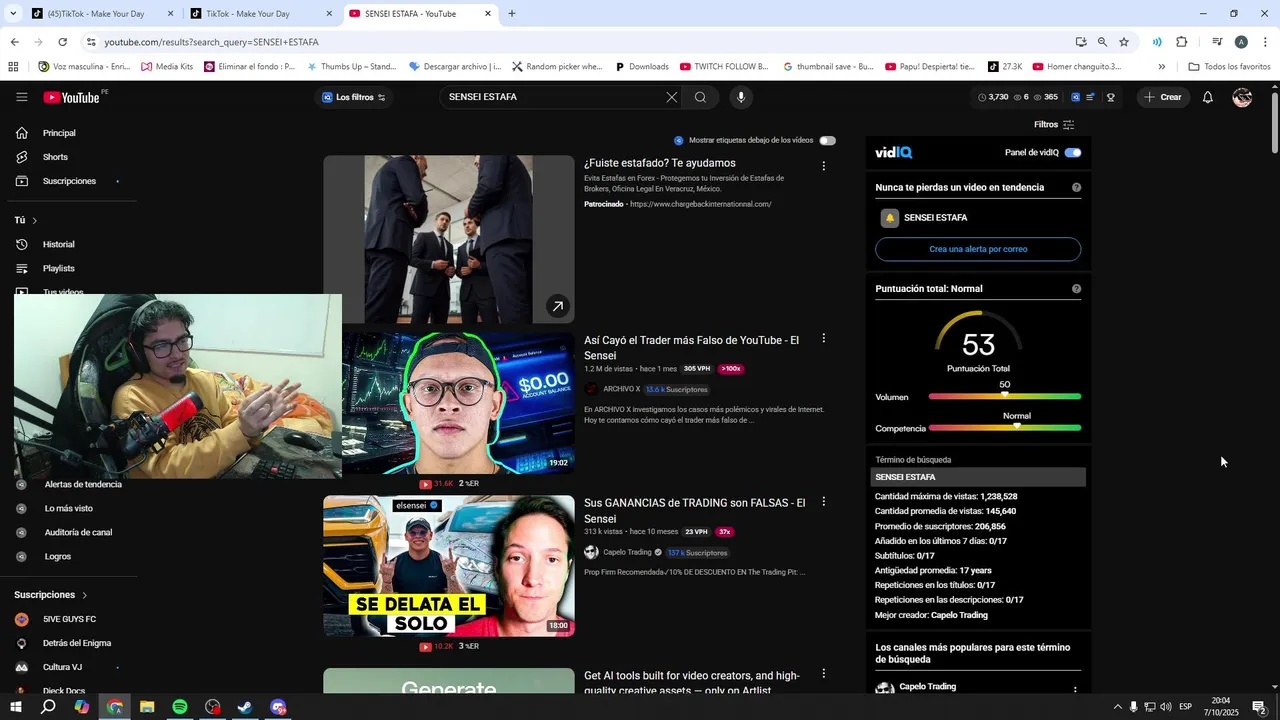
Task: Expand the 'Tú' section chevron
Action: click(x=34, y=220)
